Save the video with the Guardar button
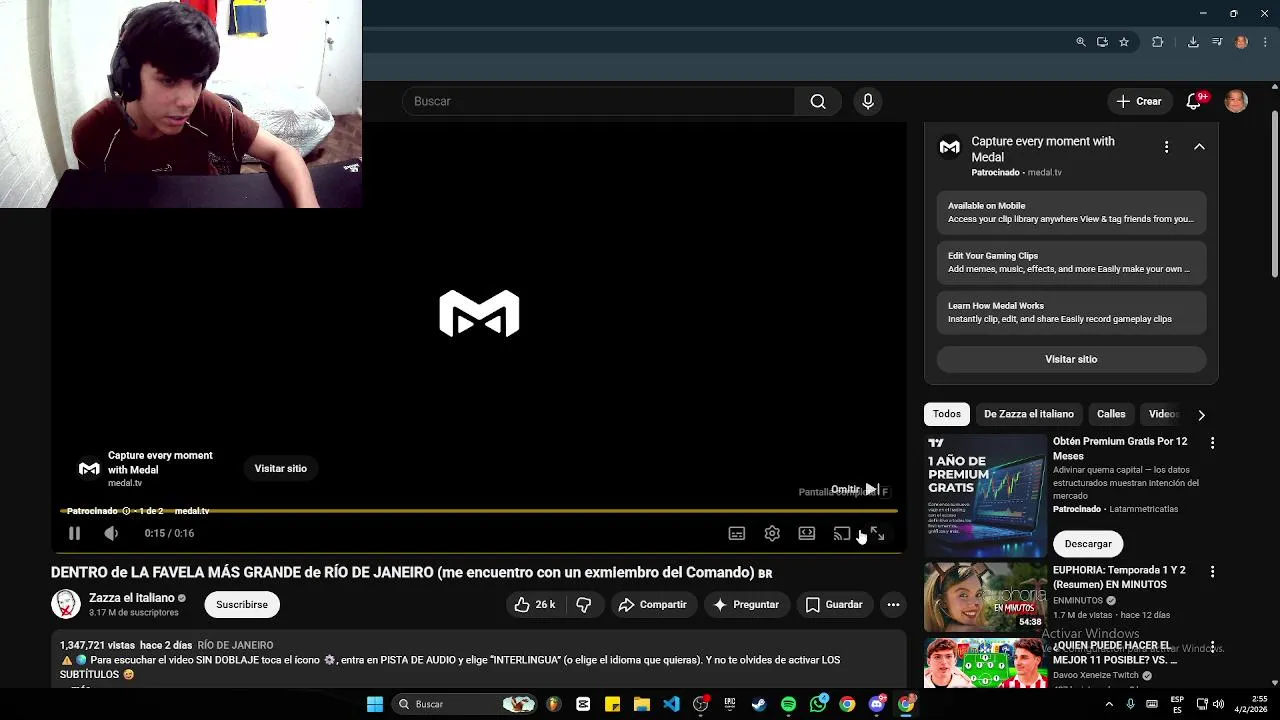1280x720 pixels. click(x=834, y=604)
